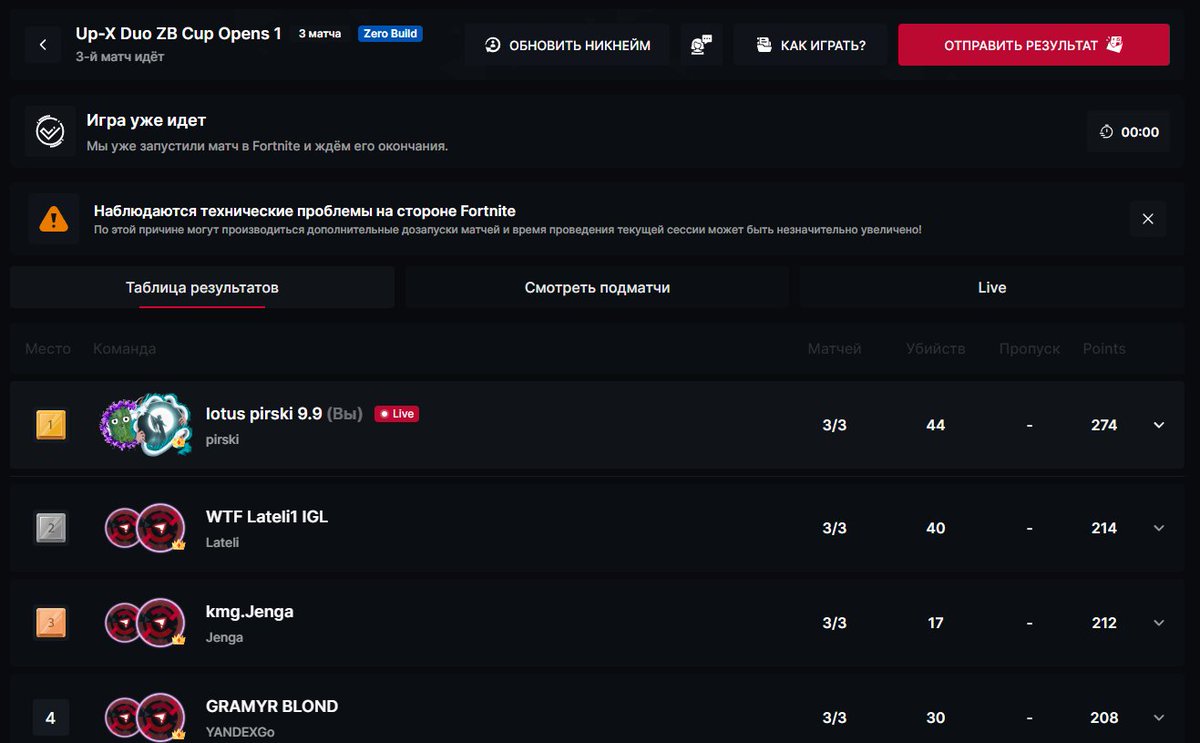Click the player name YANDEXGo
Screen dimensions: 1200x743
(240, 732)
